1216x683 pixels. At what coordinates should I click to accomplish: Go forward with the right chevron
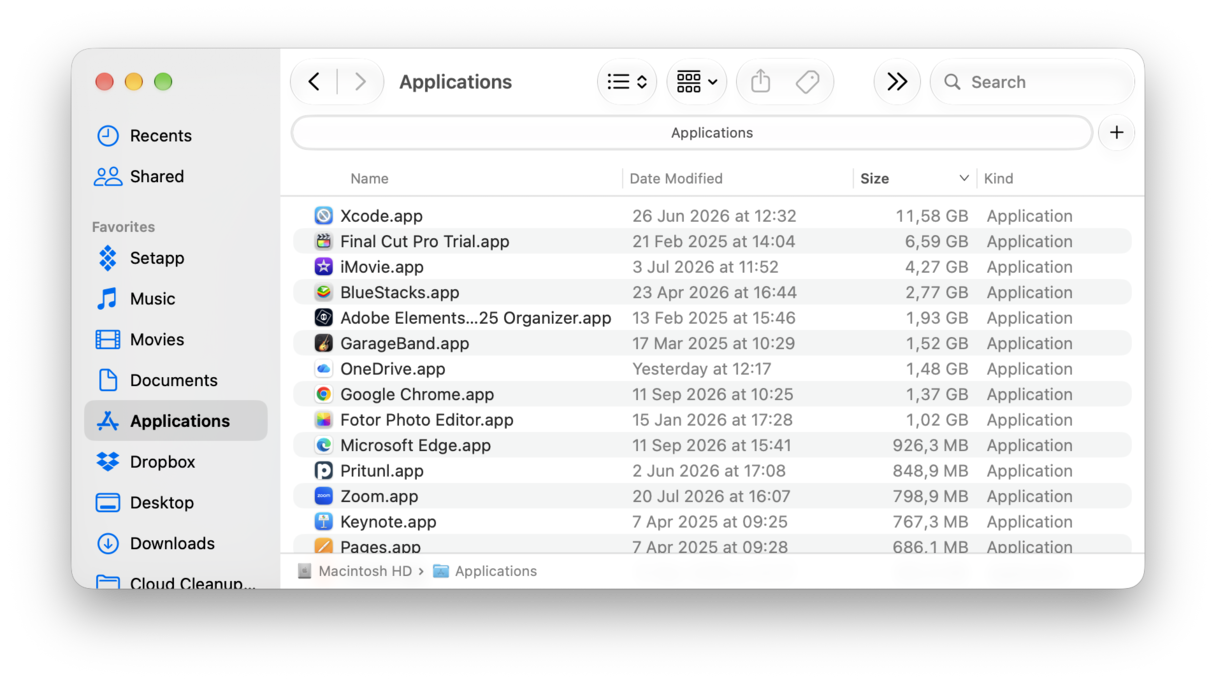pos(360,82)
